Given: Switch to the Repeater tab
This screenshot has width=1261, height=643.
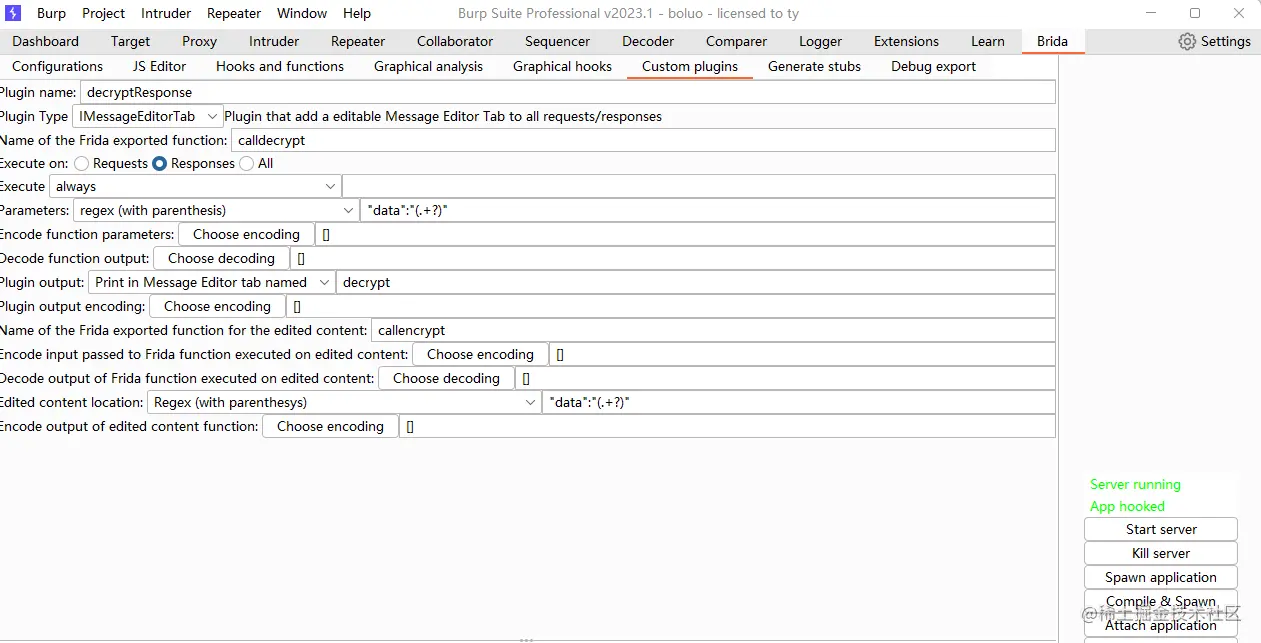Looking at the screenshot, I should pos(358,41).
